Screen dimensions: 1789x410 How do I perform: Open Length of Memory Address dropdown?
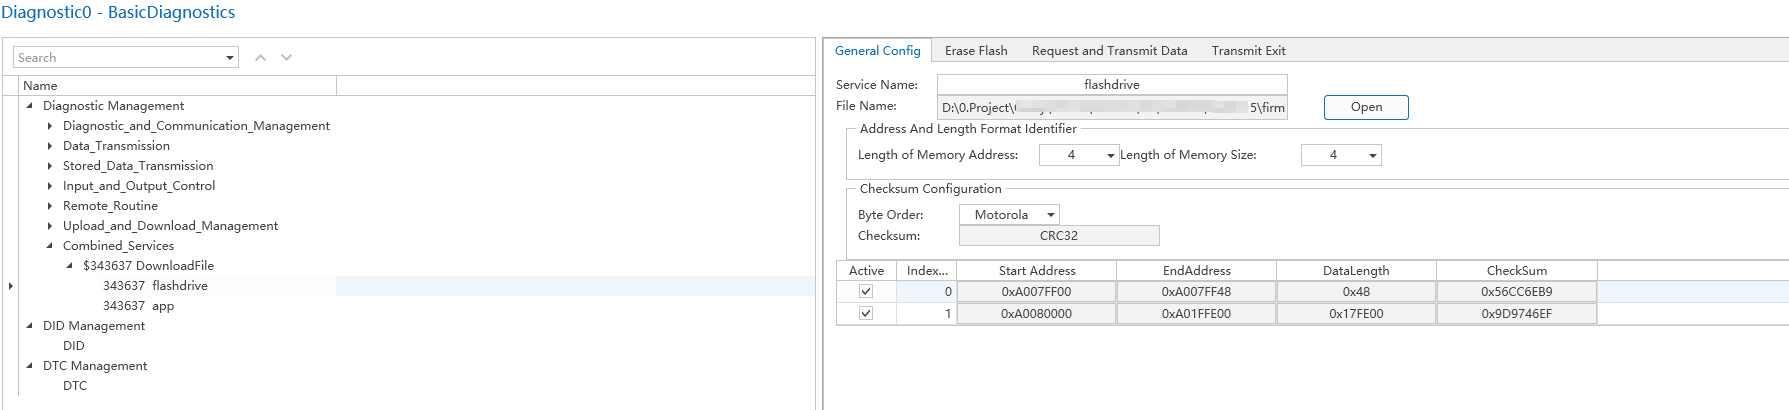pyautogui.click(x=1110, y=156)
